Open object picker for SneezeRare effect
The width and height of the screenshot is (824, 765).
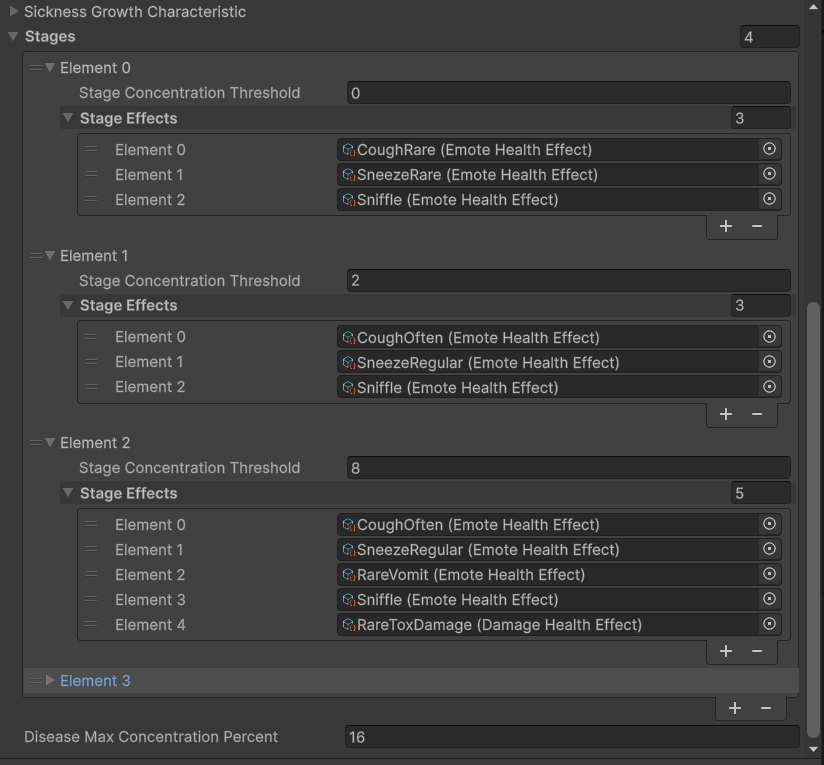769,174
